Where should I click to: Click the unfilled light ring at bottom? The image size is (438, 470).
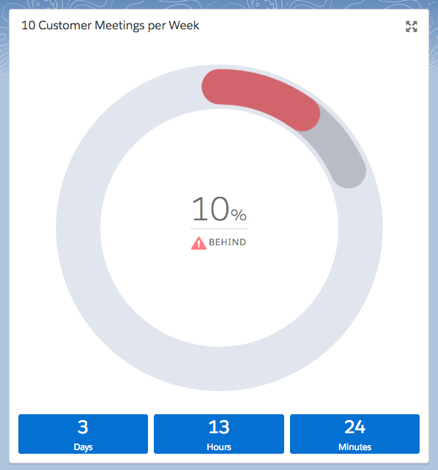[219, 369]
